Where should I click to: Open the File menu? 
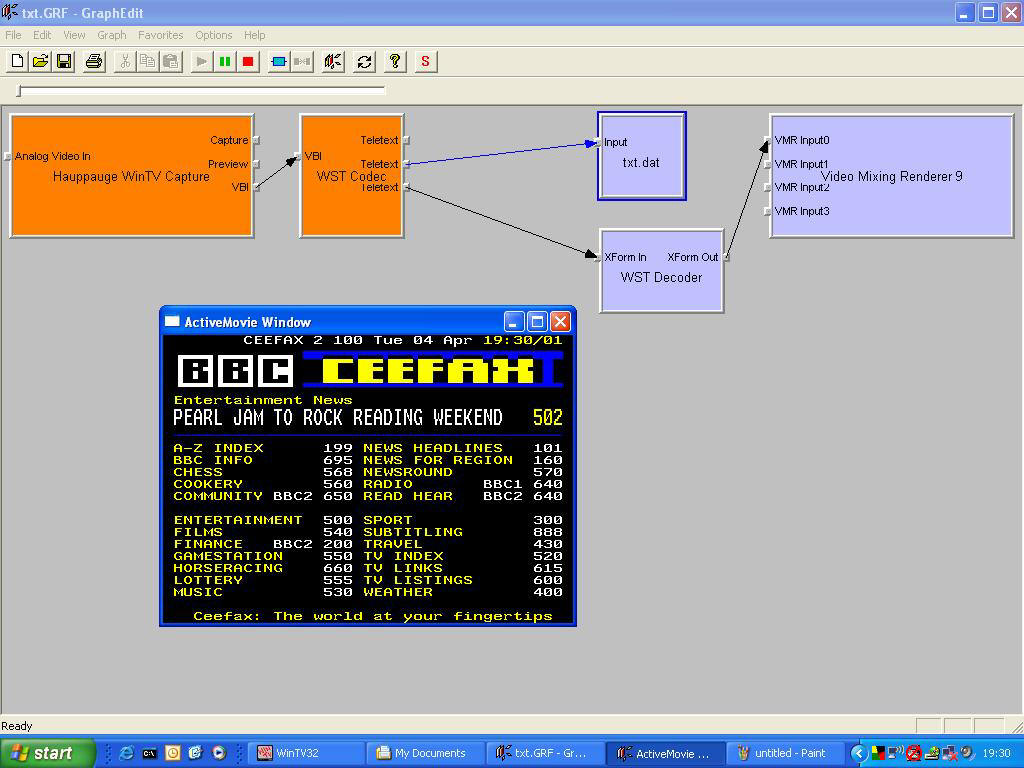pyautogui.click(x=13, y=35)
